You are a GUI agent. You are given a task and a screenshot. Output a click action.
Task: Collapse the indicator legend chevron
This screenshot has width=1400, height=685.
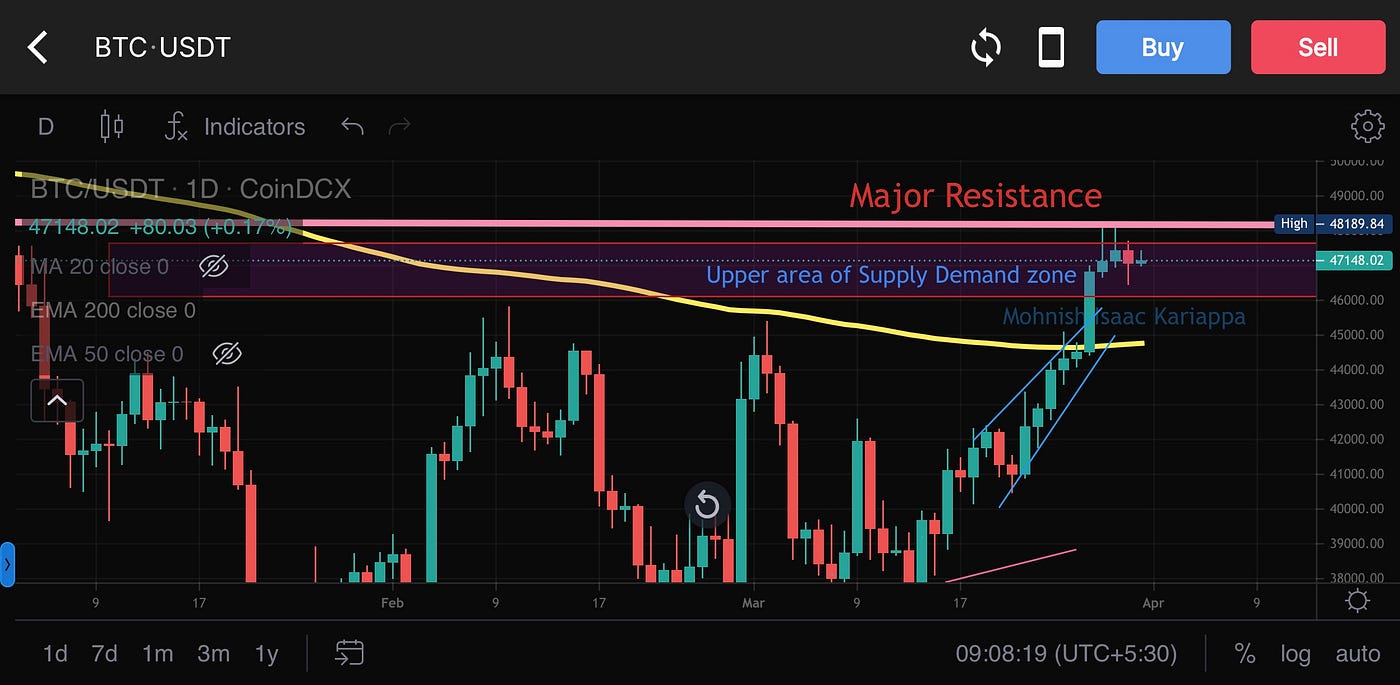tap(57, 401)
